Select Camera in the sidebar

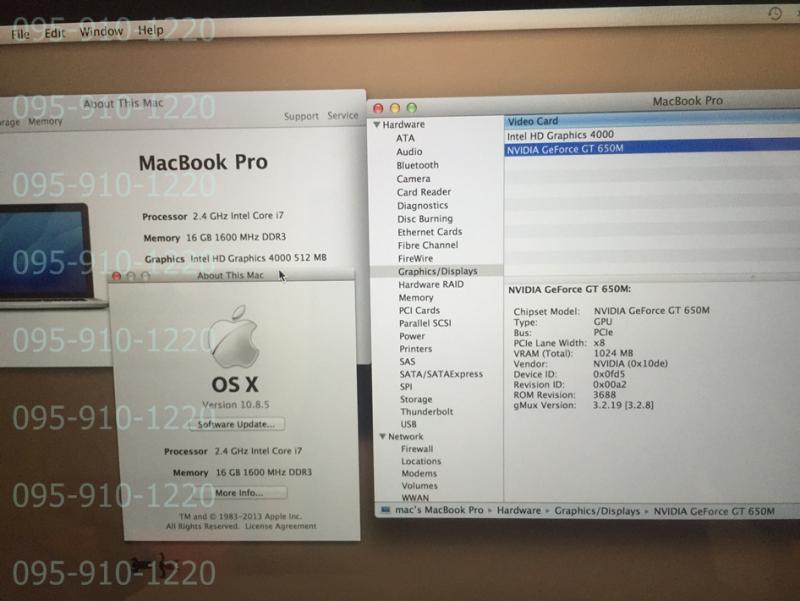click(x=413, y=179)
